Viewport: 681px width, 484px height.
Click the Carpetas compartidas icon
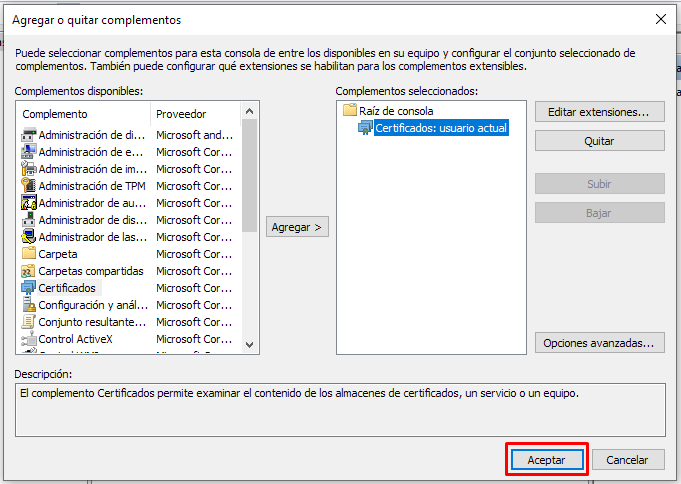[x=29, y=271]
